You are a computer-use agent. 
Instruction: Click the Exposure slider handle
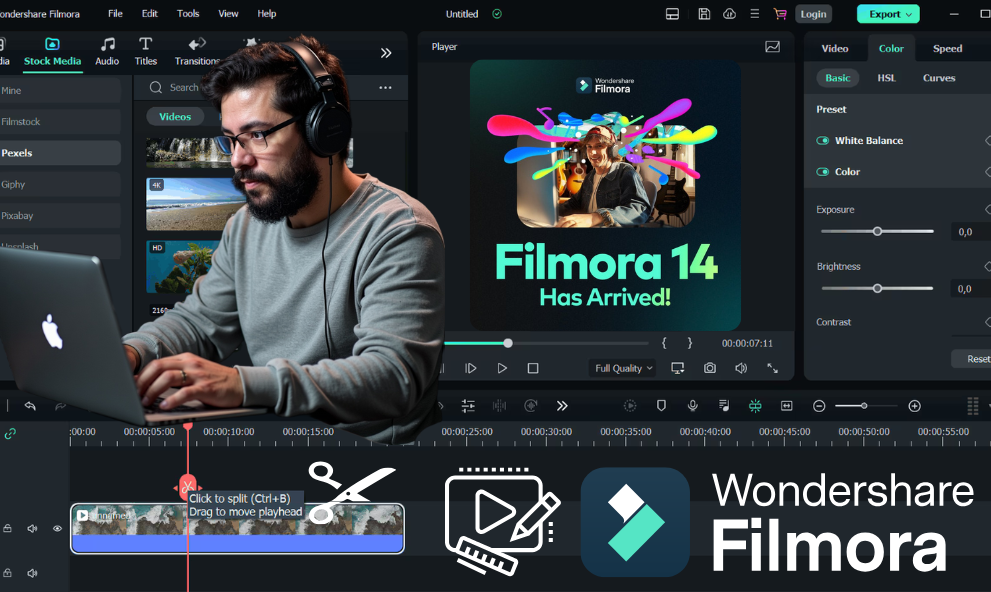pyautogui.click(x=877, y=231)
